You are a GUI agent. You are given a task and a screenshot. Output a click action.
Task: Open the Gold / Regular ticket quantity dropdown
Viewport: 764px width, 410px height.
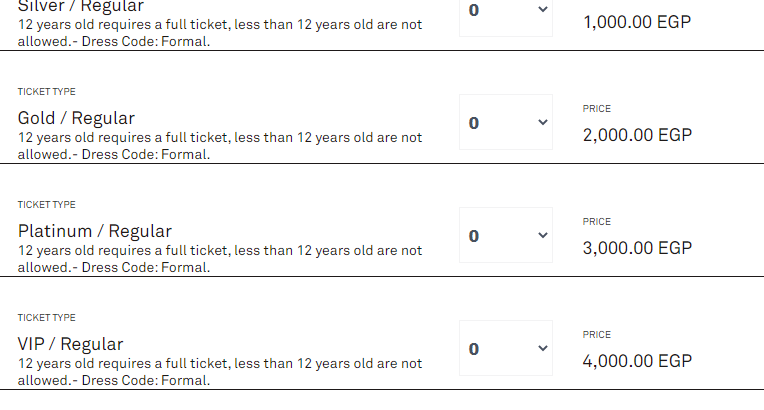pos(506,122)
